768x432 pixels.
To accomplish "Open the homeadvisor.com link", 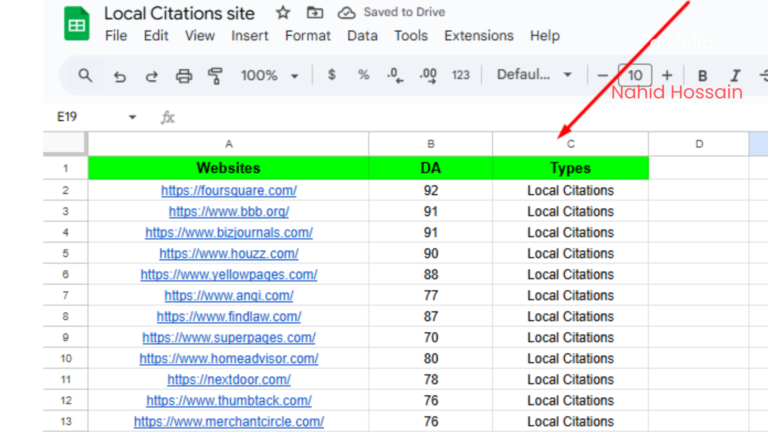I will (x=229, y=359).
